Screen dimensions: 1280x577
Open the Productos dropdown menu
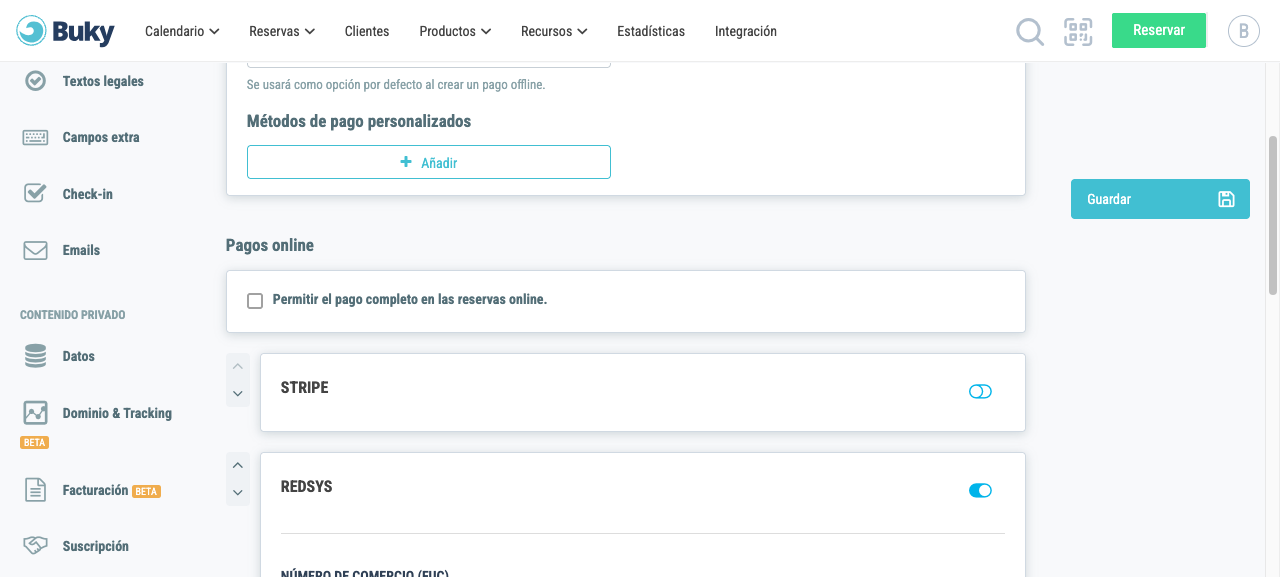pos(455,31)
